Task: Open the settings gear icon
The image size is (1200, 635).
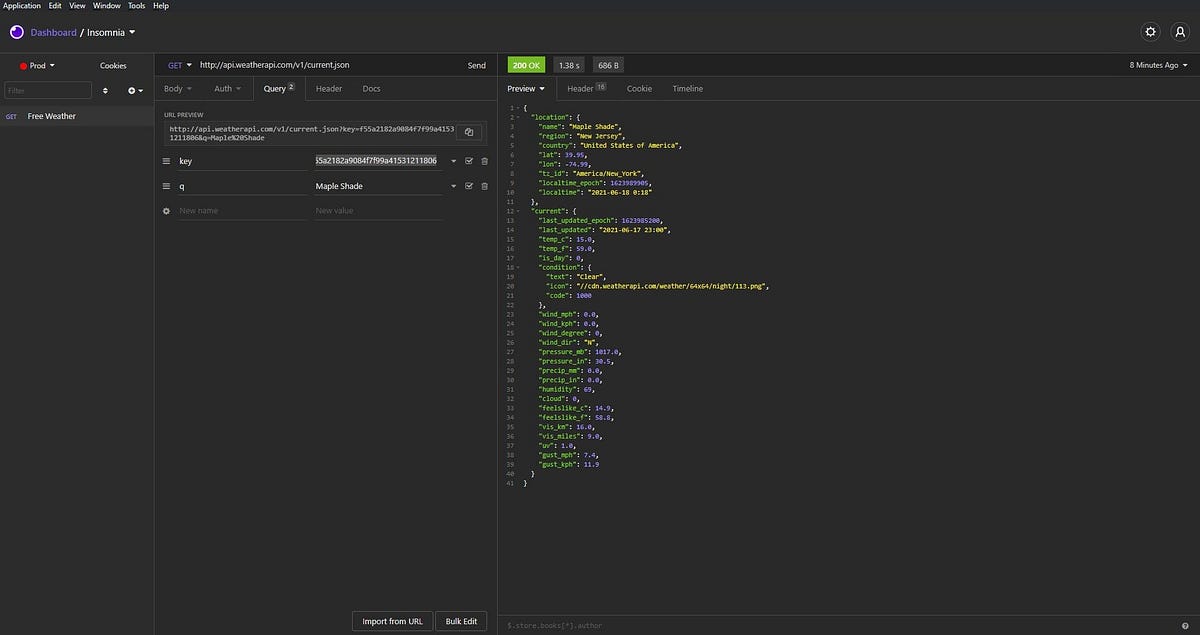Action: [1151, 32]
